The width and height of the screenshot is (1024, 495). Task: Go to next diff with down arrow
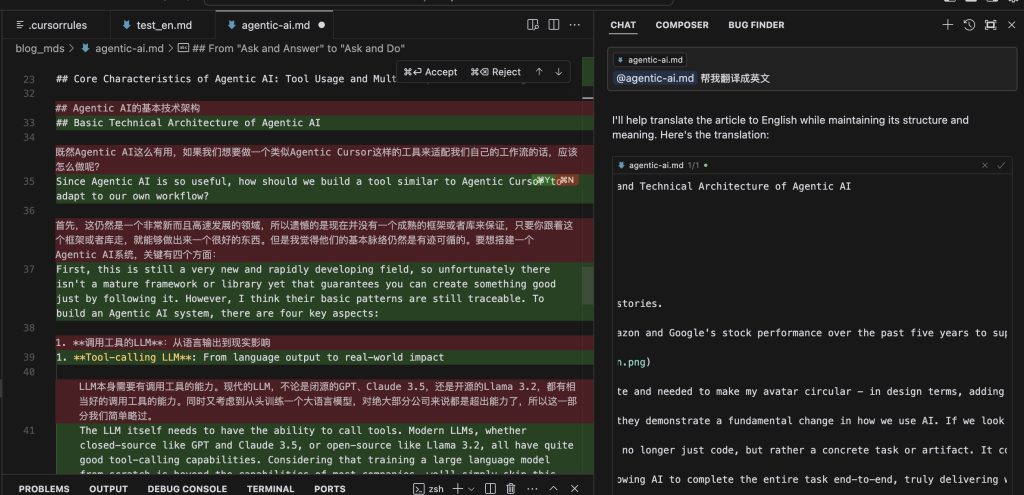tap(558, 72)
